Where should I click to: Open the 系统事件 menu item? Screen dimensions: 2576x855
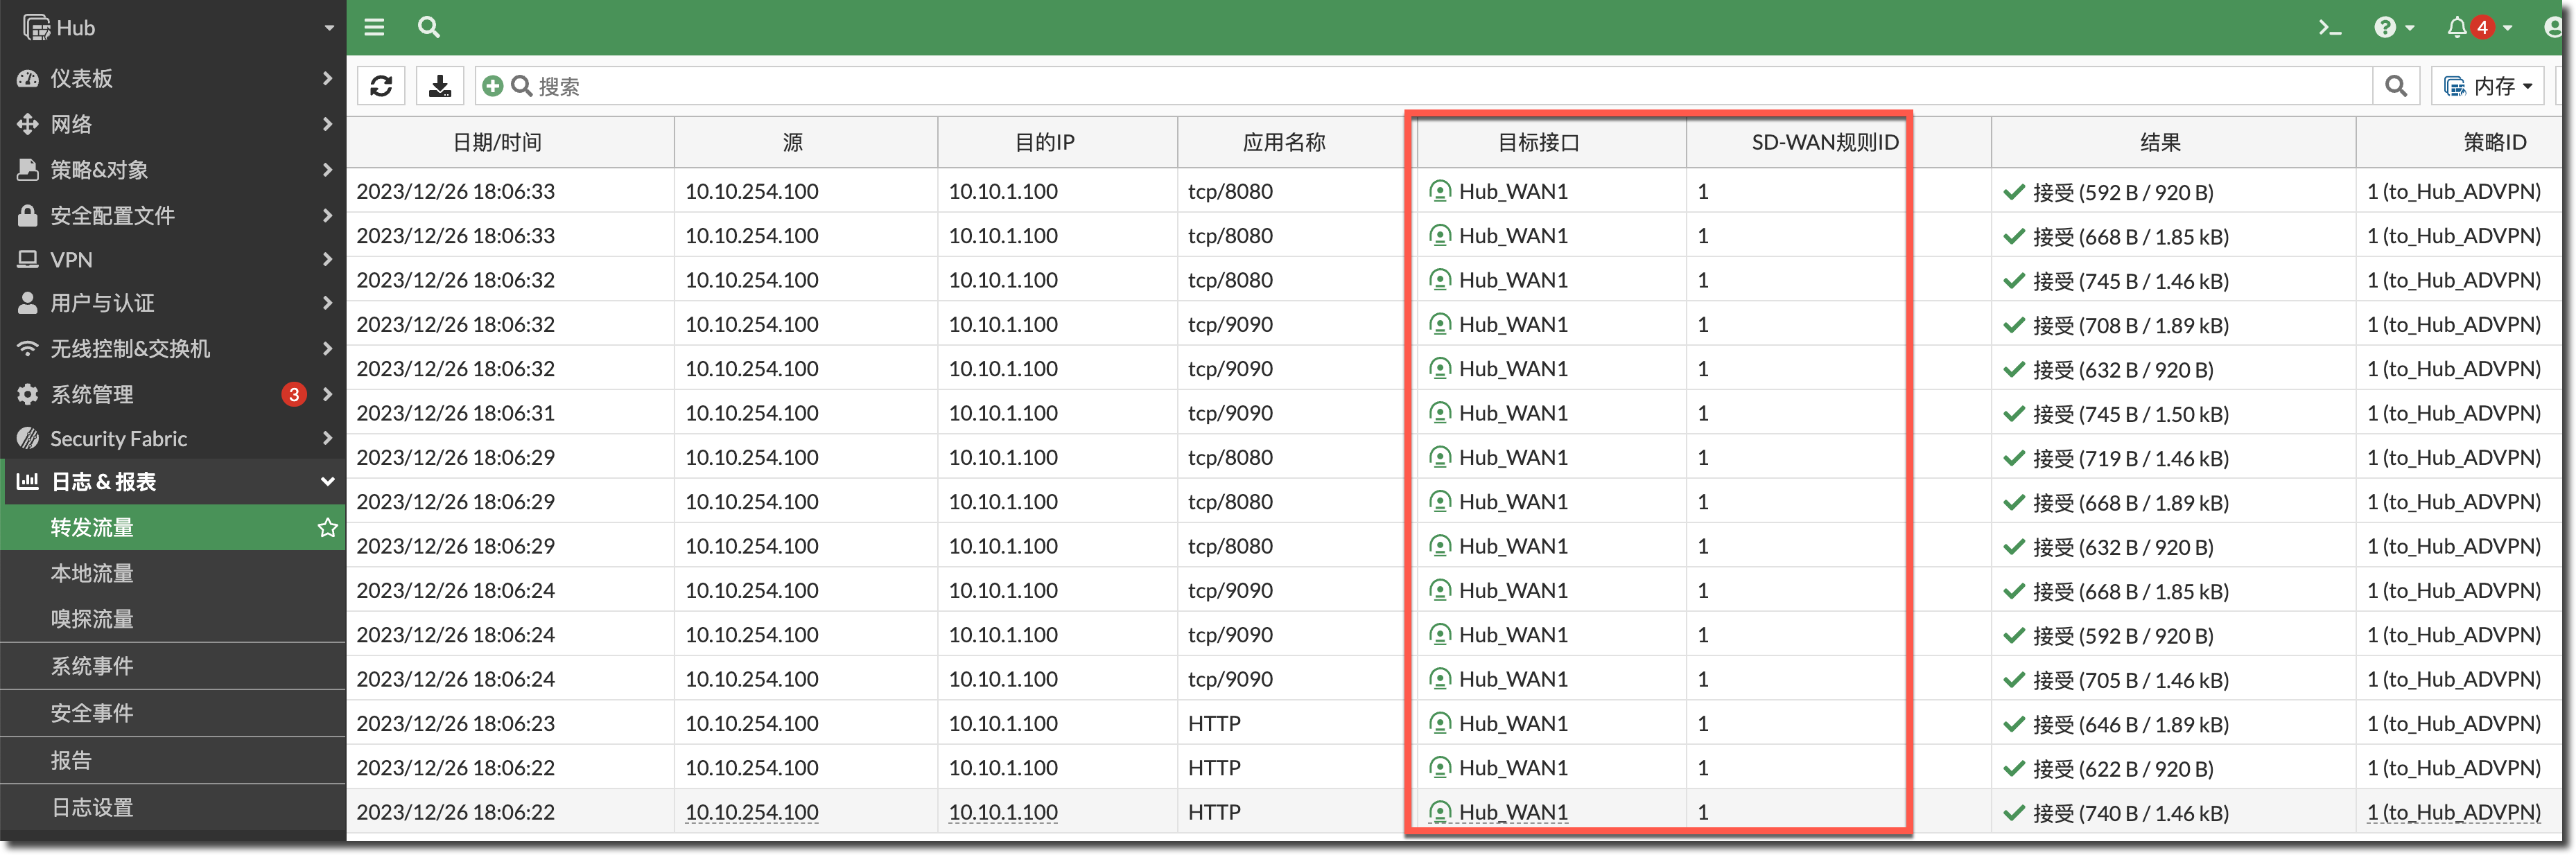point(92,666)
